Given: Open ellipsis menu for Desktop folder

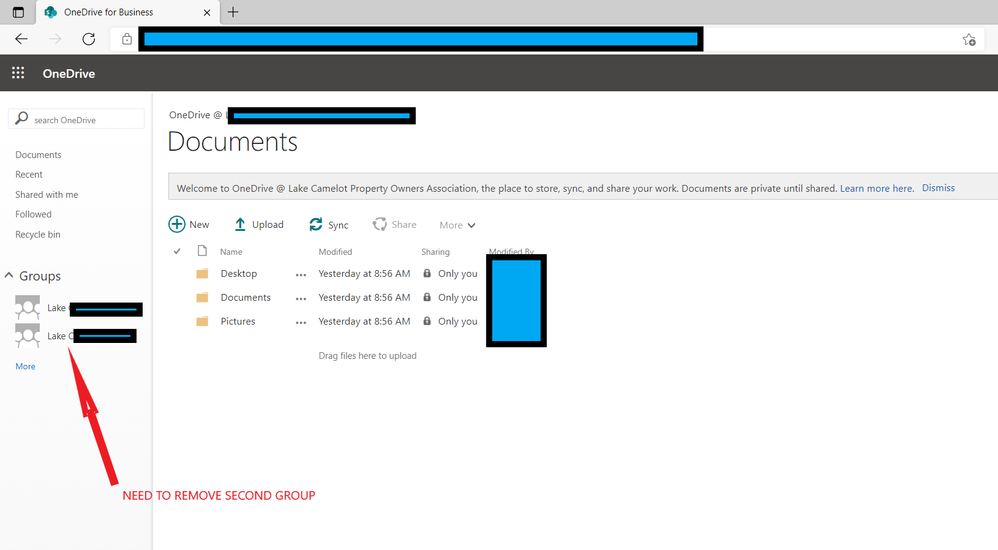Looking at the screenshot, I should pyautogui.click(x=301, y=275).
